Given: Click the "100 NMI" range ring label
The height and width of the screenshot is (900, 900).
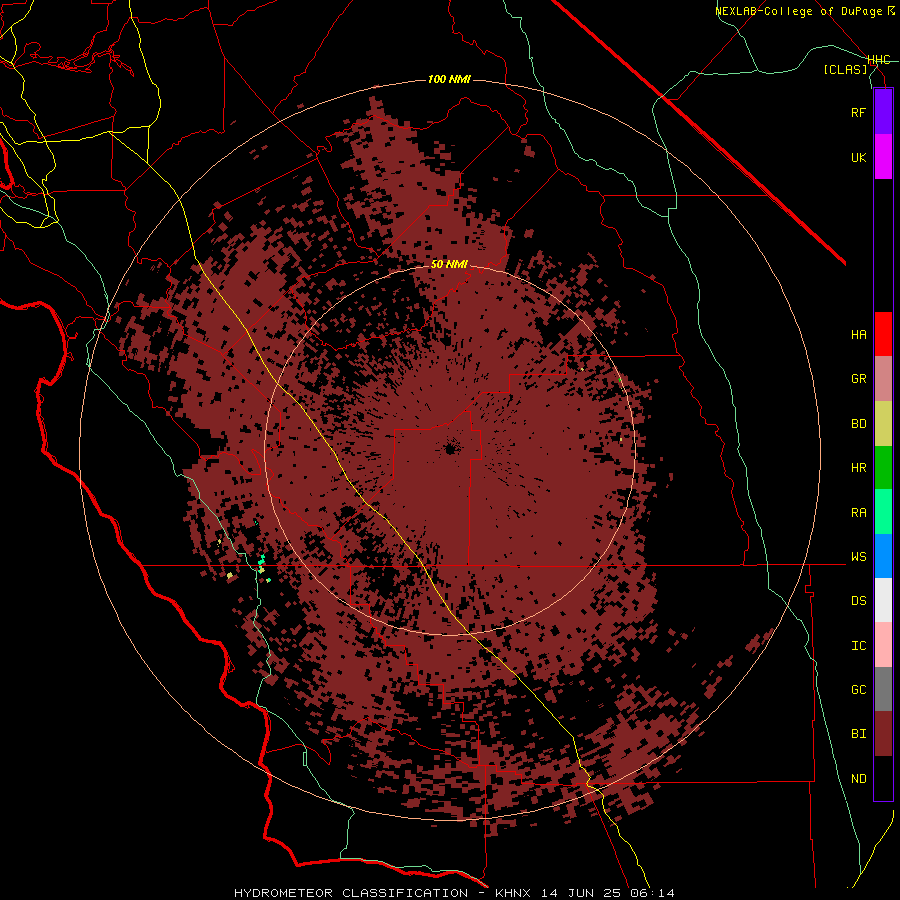Looking at the screenshot, I should (449, 79).
